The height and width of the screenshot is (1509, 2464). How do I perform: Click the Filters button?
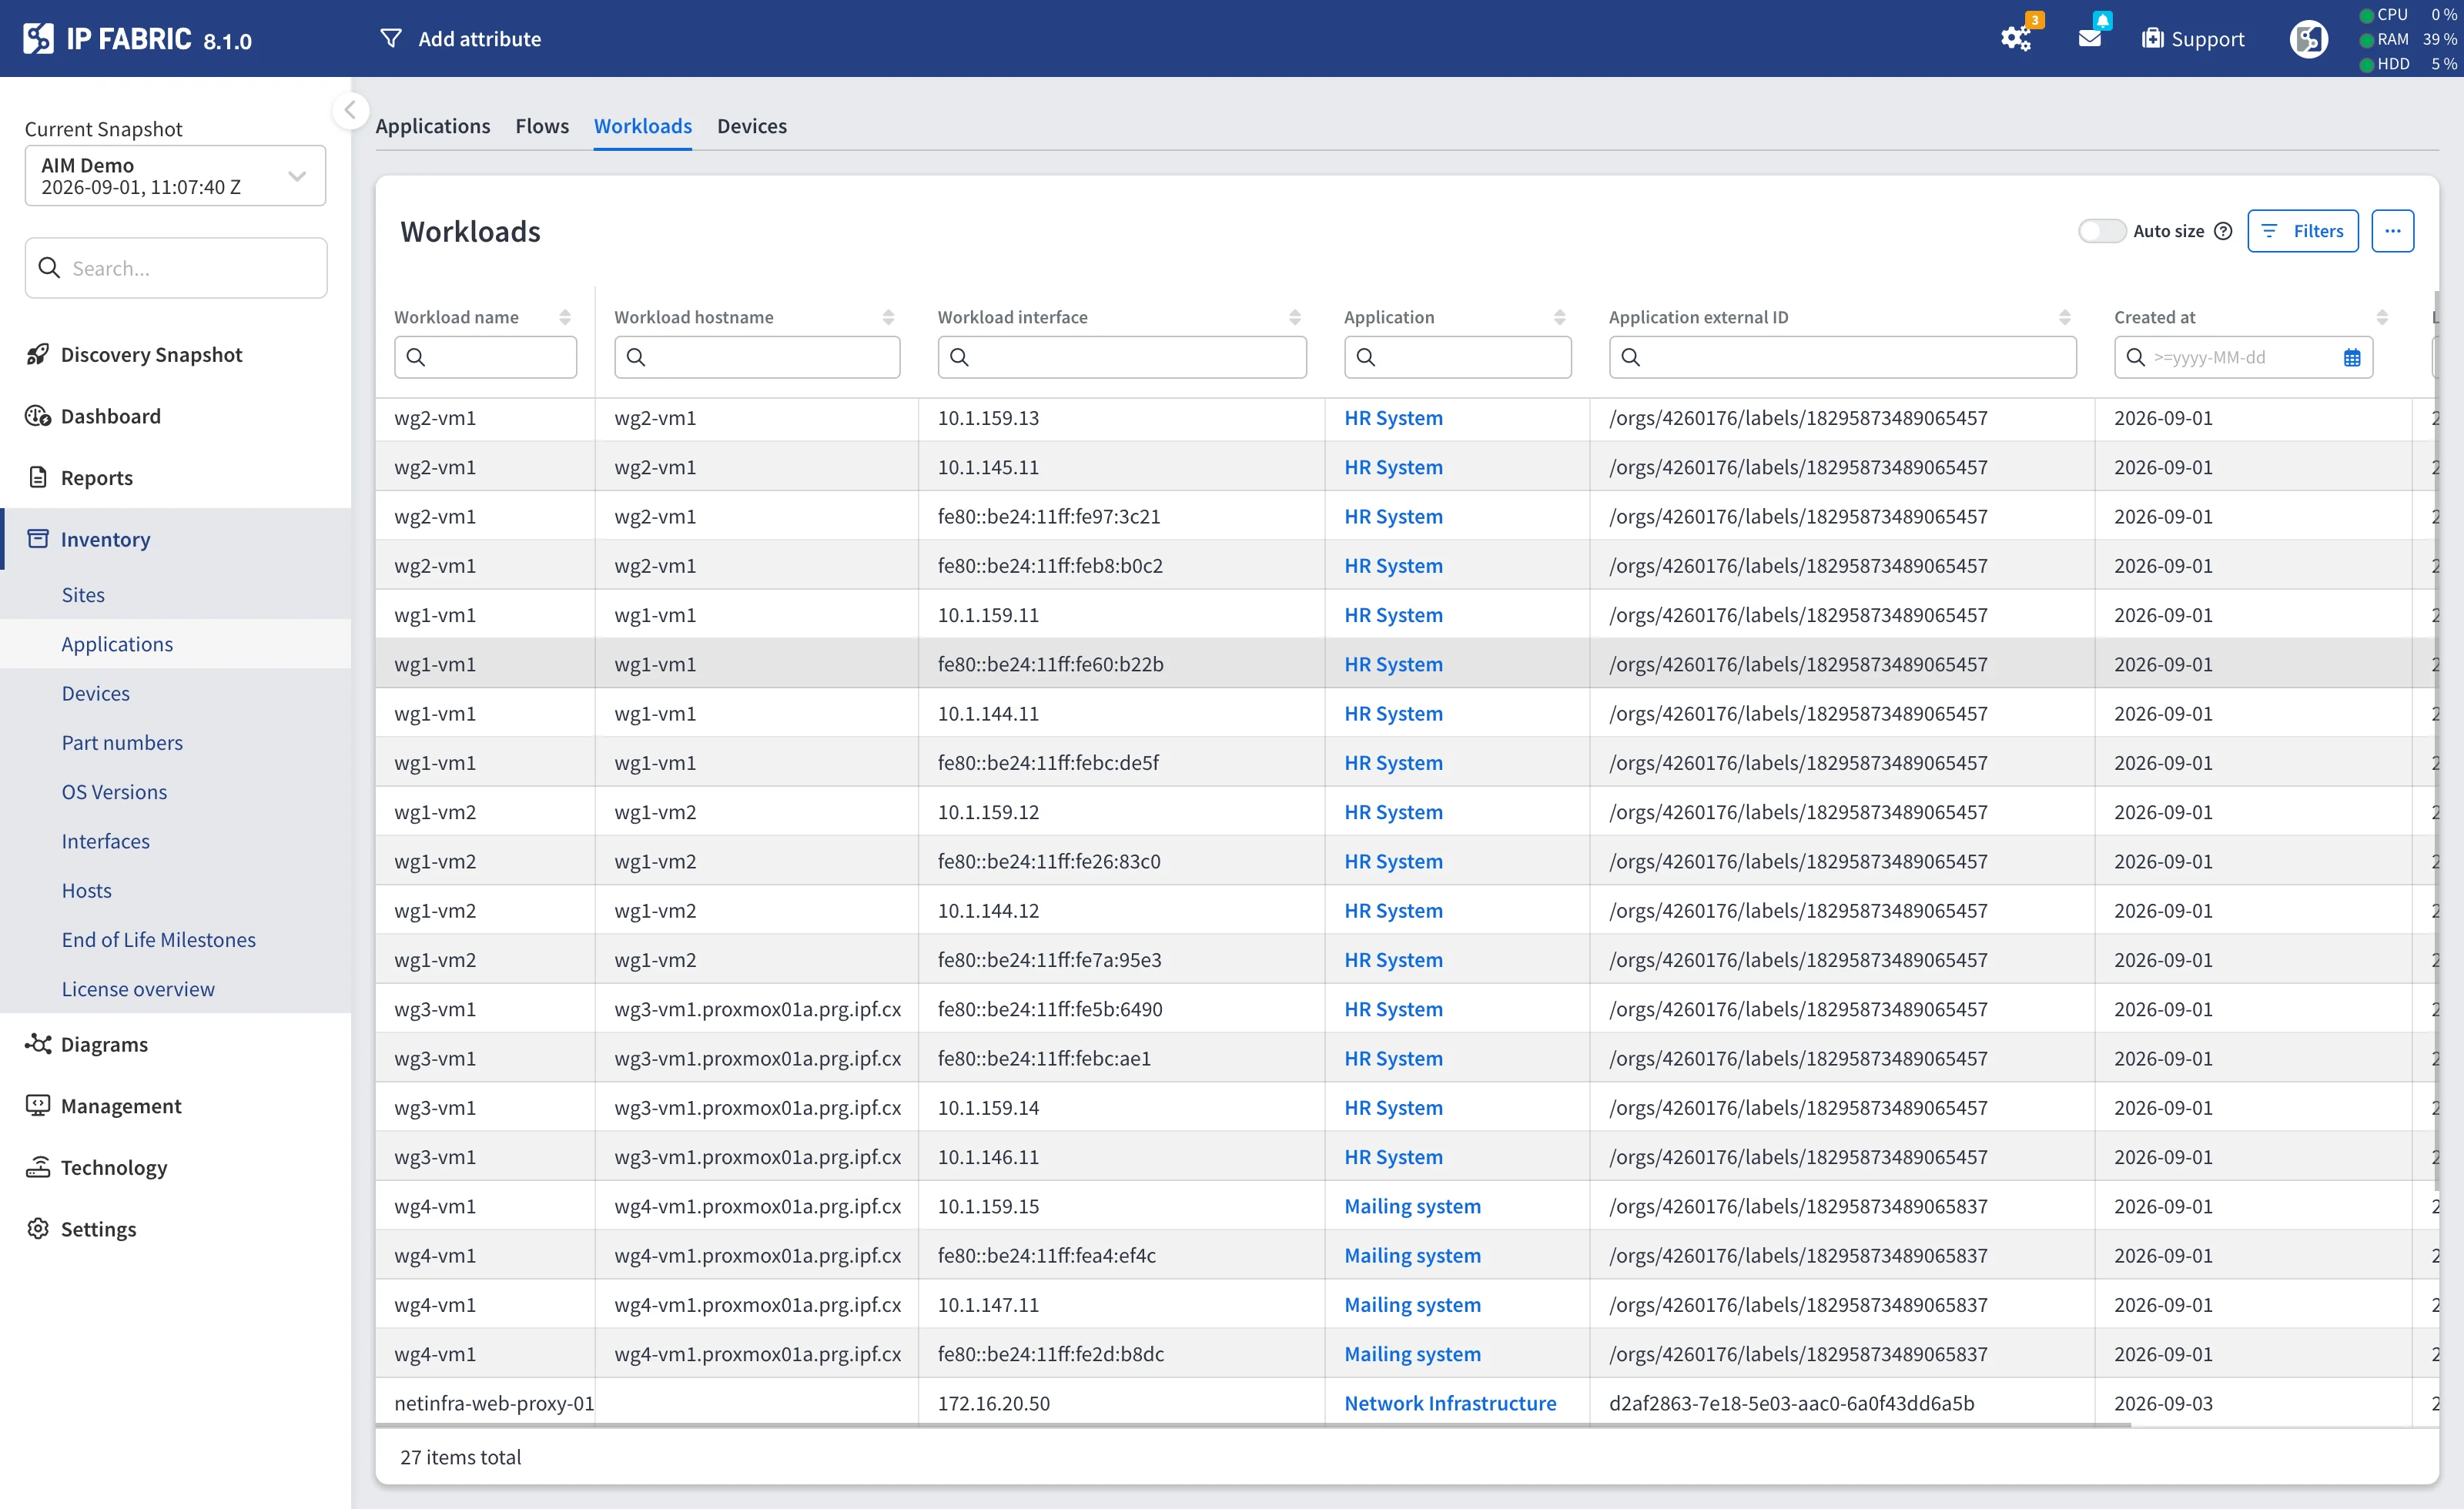pyautogui.click(x=2302, y=231)
